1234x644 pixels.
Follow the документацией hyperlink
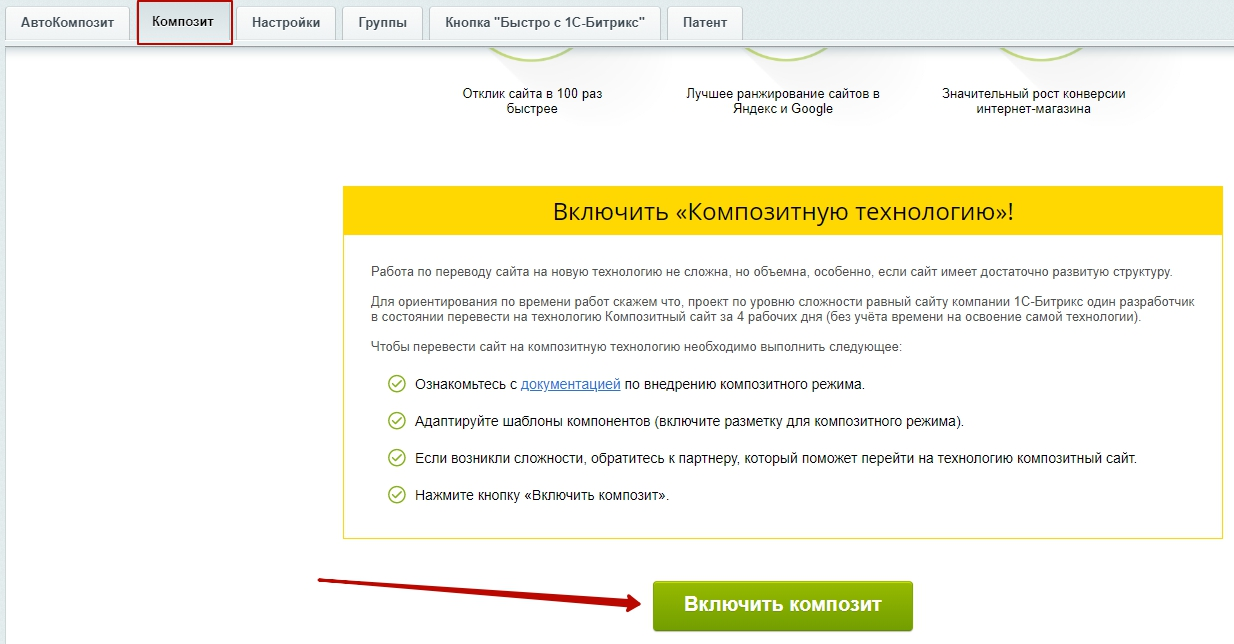point(570,384)
